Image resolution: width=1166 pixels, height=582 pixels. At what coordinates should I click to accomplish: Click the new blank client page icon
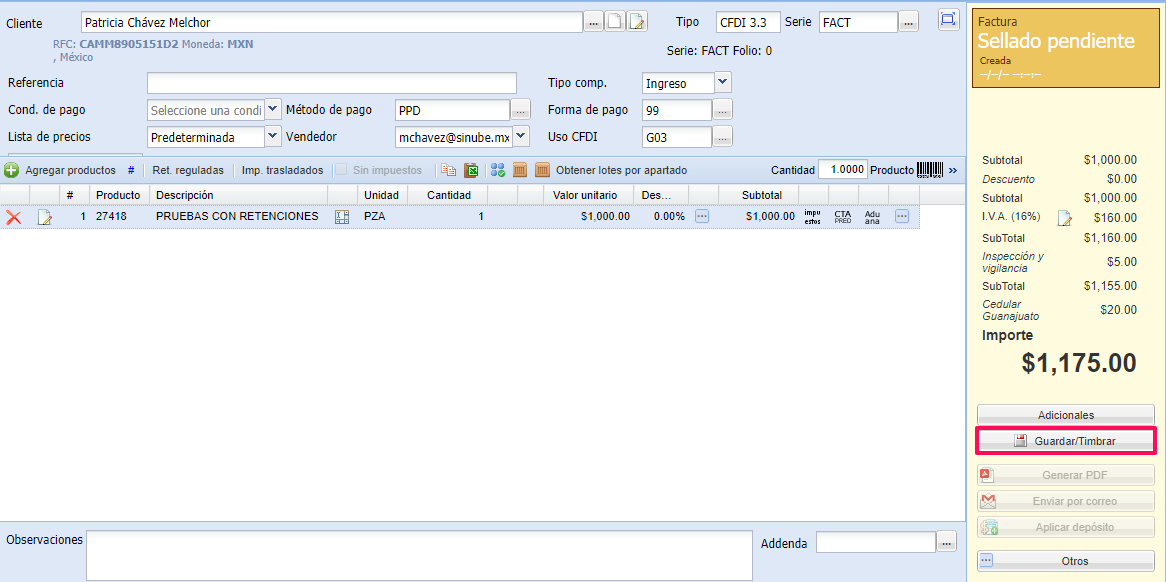click(616, 22)
